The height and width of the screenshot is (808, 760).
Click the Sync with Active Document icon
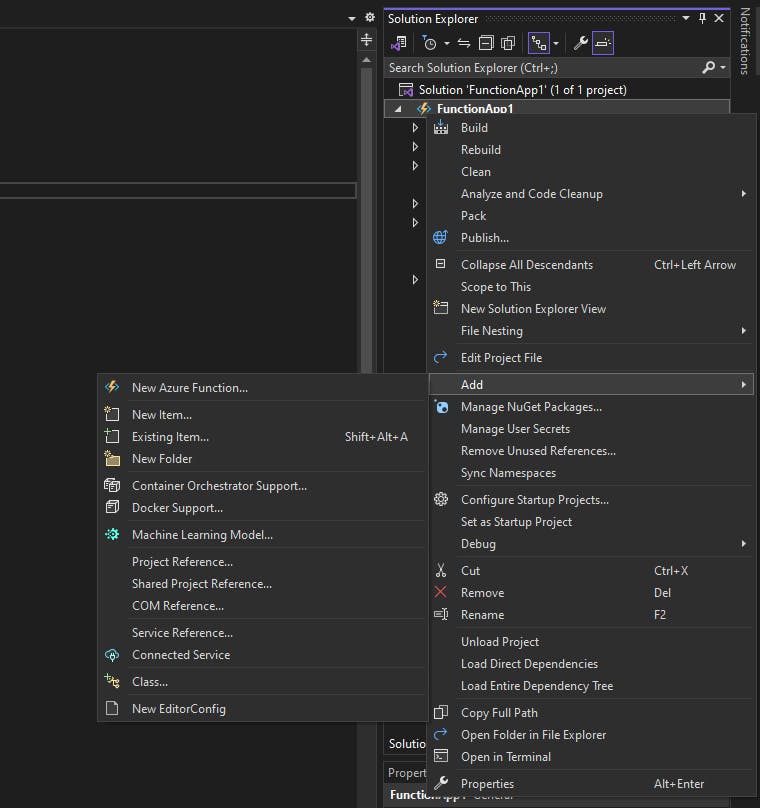click(464, 43)
